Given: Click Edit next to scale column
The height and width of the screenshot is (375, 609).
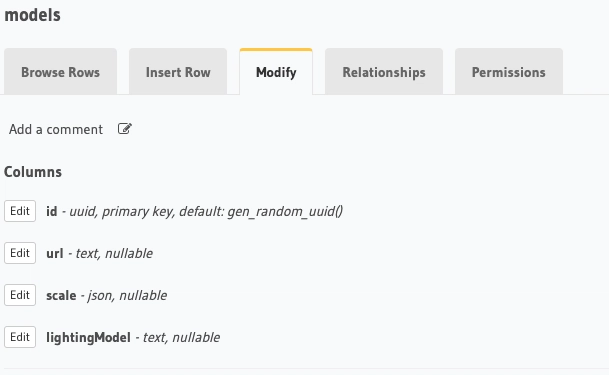Looking at the screenshot, I should pos(20,295).
